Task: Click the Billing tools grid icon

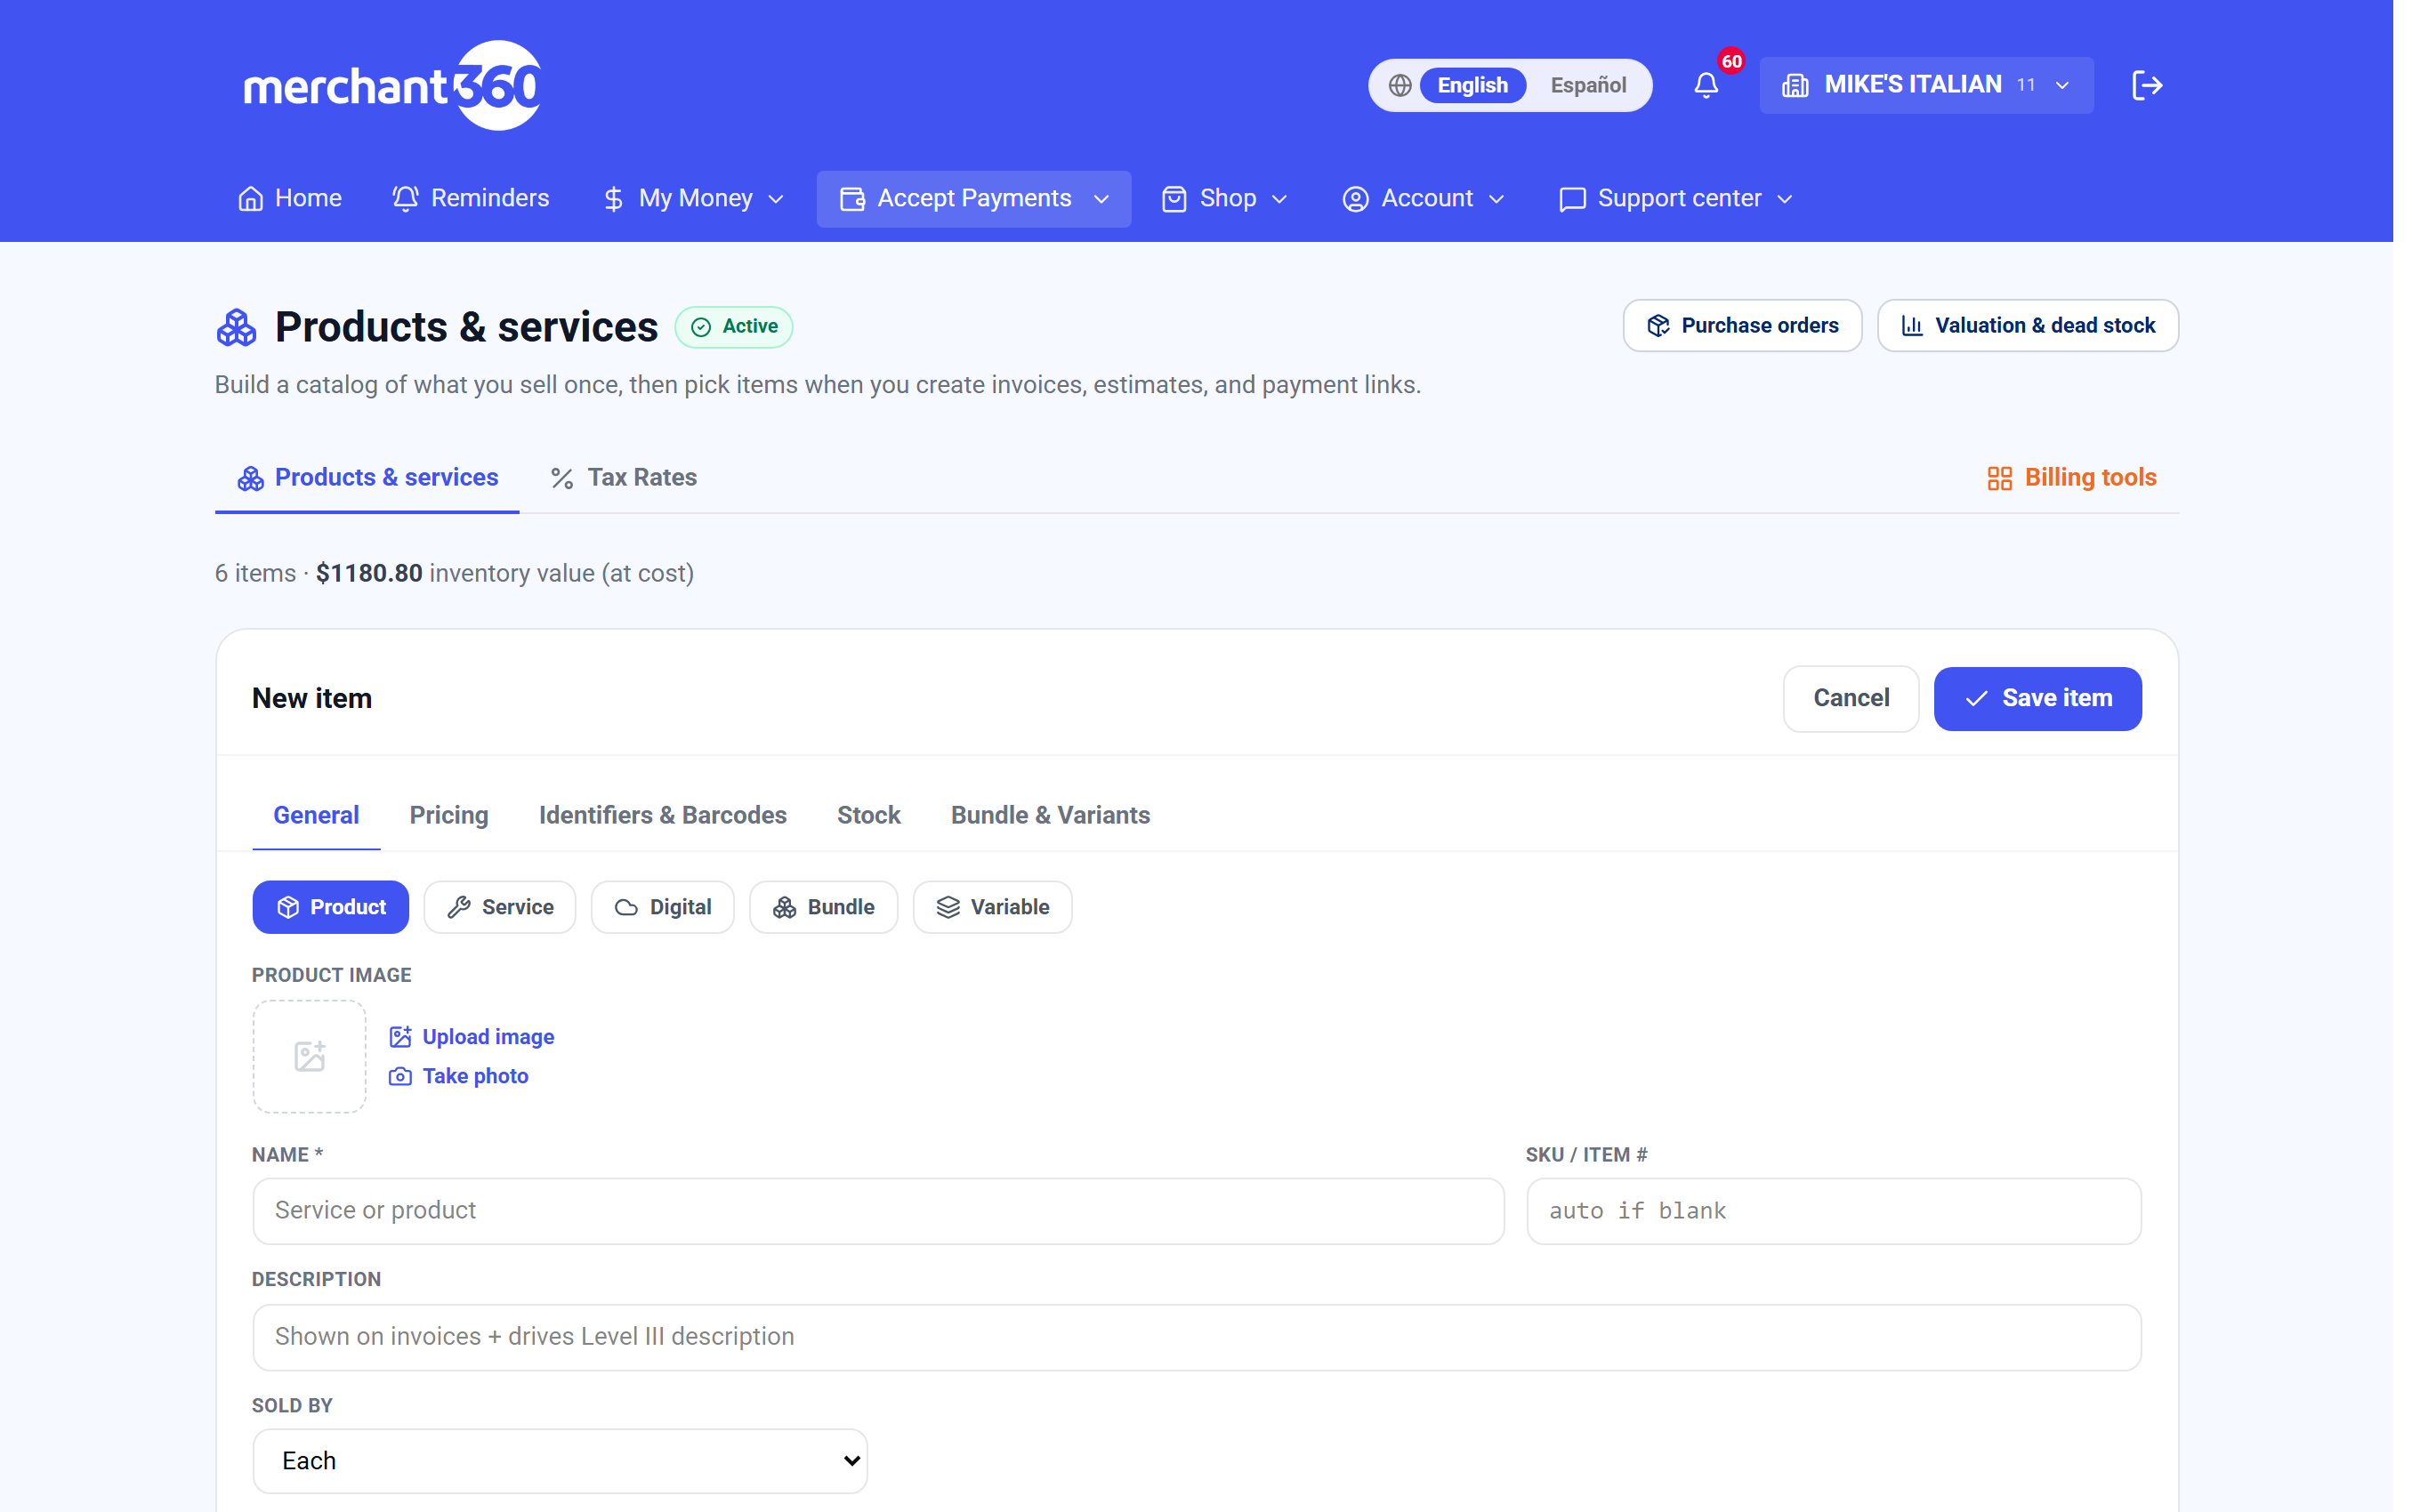Action: (1999, 478)
